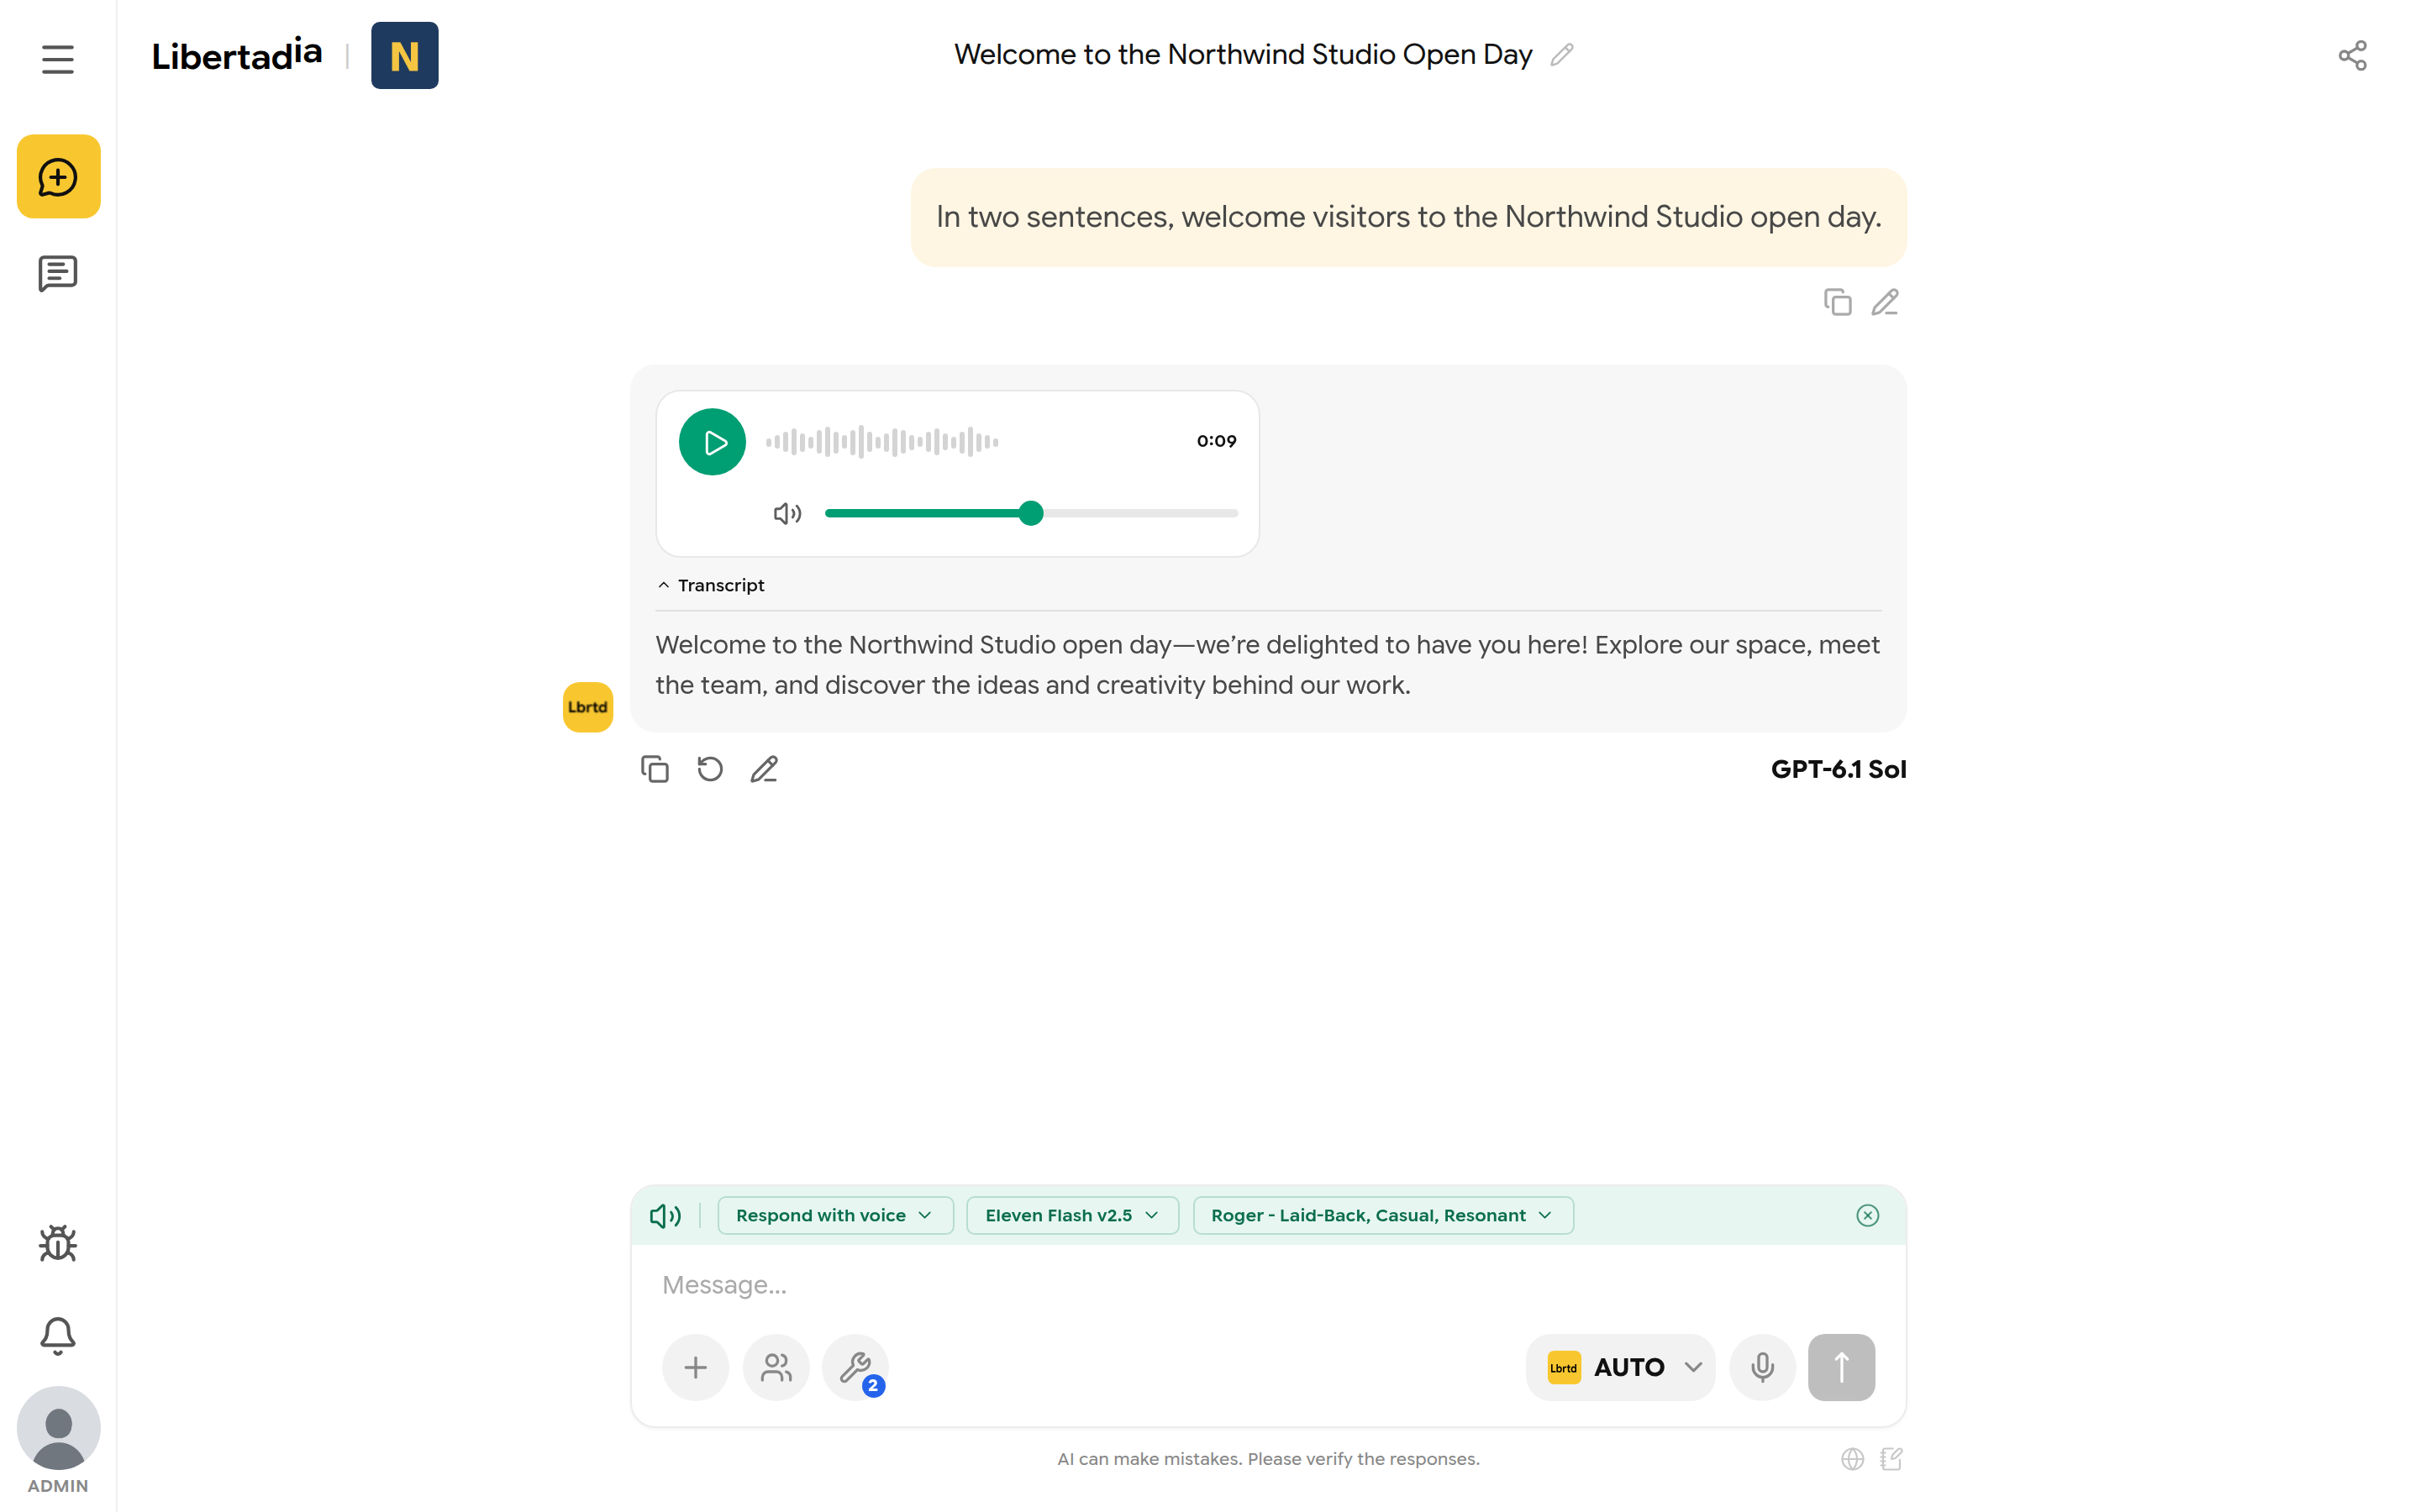This screenshot has width=2420, height=1512.
Task: Open the hamburger menu
Action: tap(58, 59)
